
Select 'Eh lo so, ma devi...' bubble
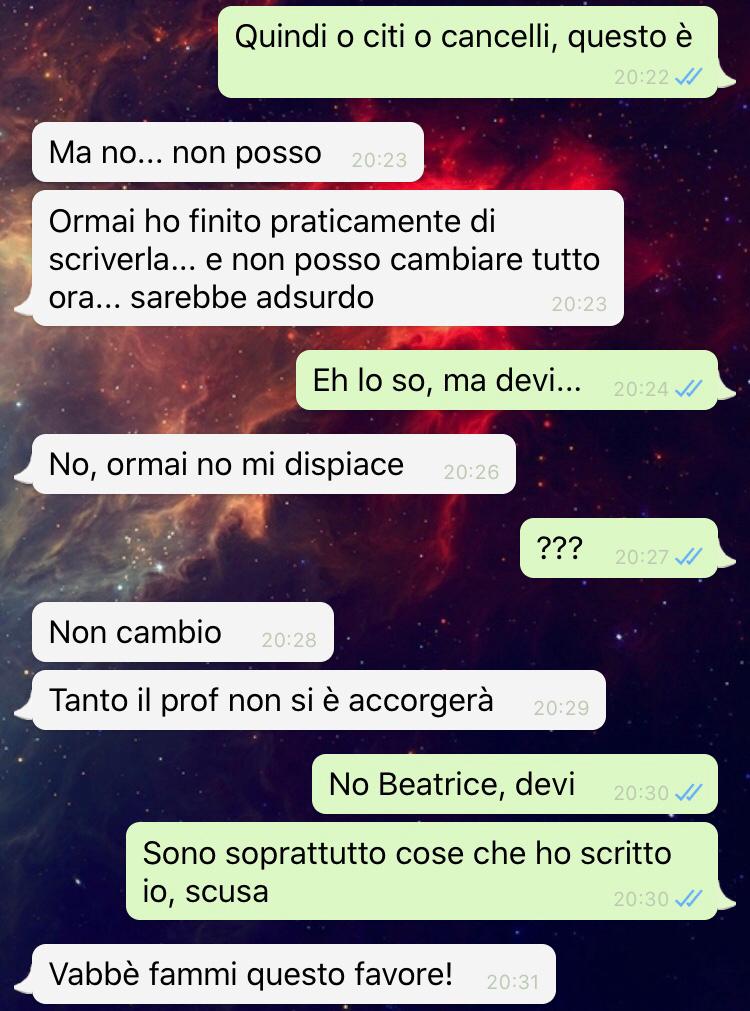point(507,380)
